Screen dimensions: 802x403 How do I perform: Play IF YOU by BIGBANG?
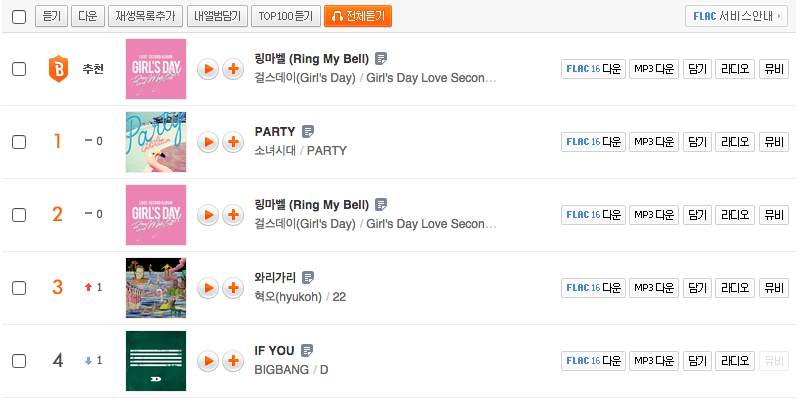[x=208, y=361]
